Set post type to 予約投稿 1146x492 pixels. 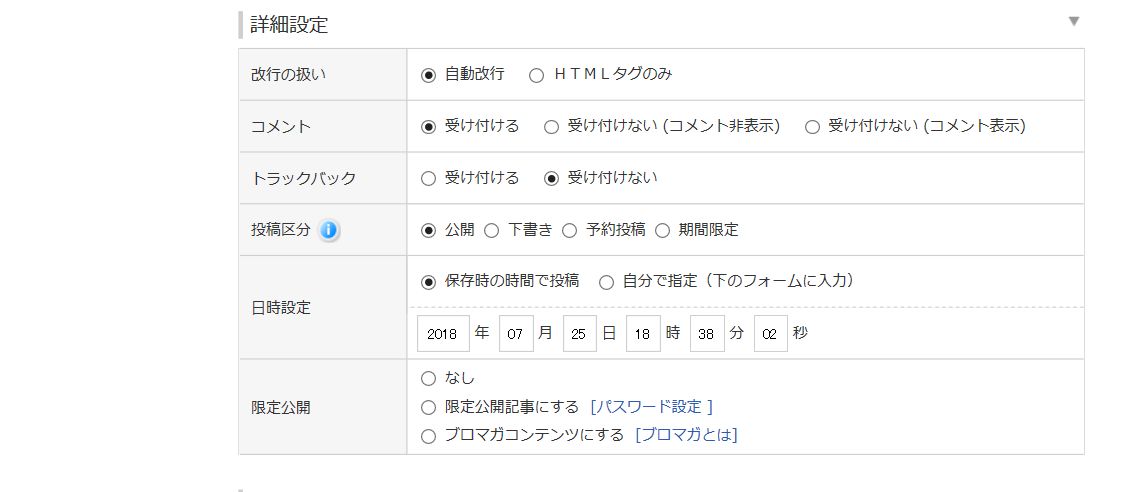(x=569, y=231)
